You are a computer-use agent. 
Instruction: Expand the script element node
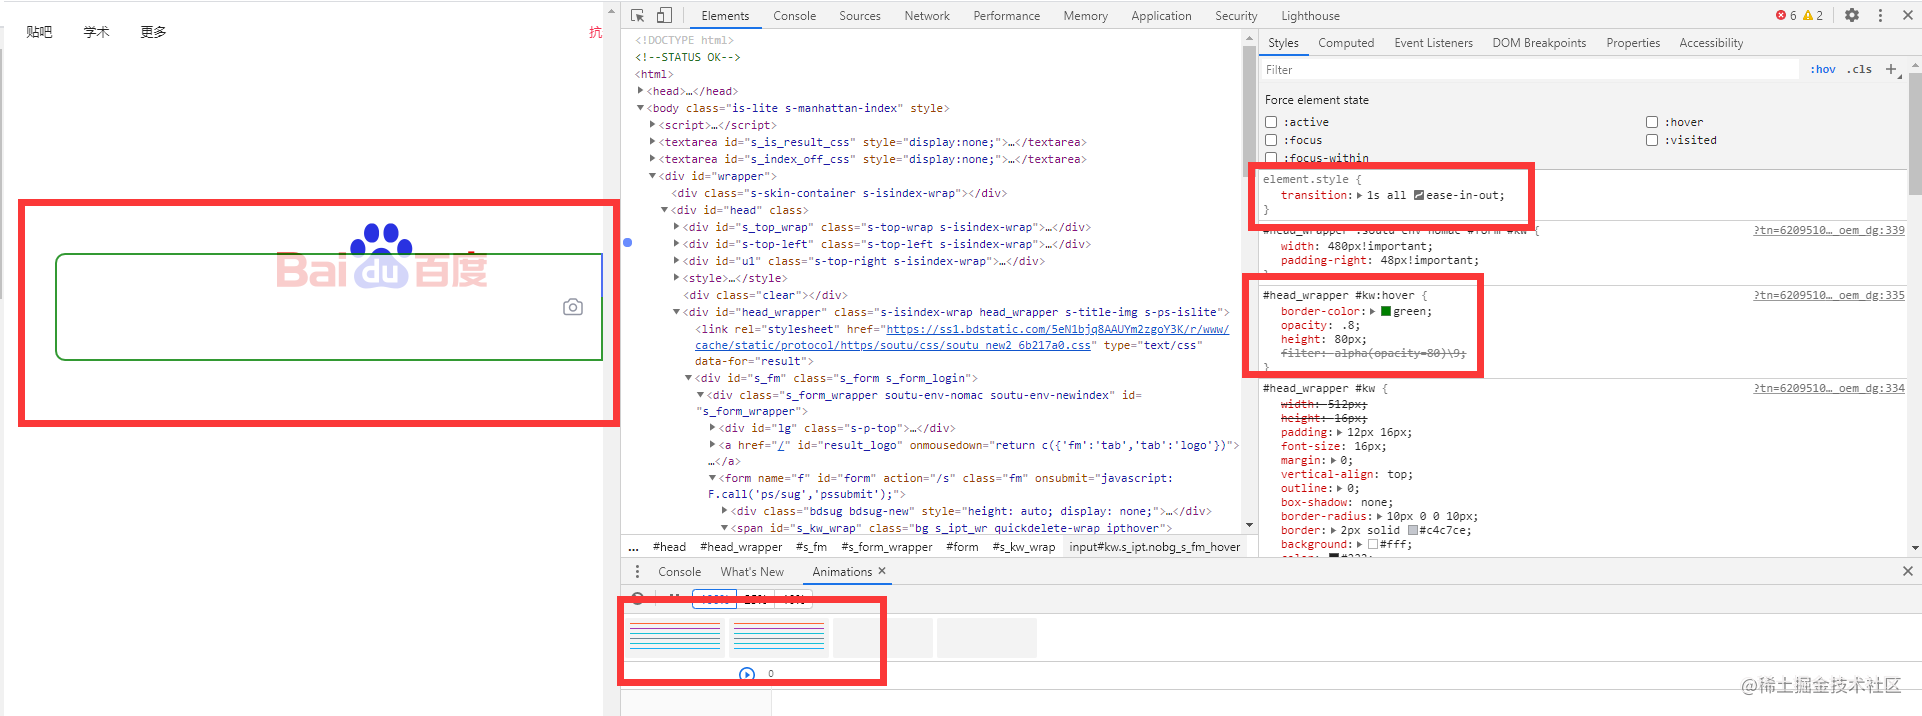click(x=653, y=125)
